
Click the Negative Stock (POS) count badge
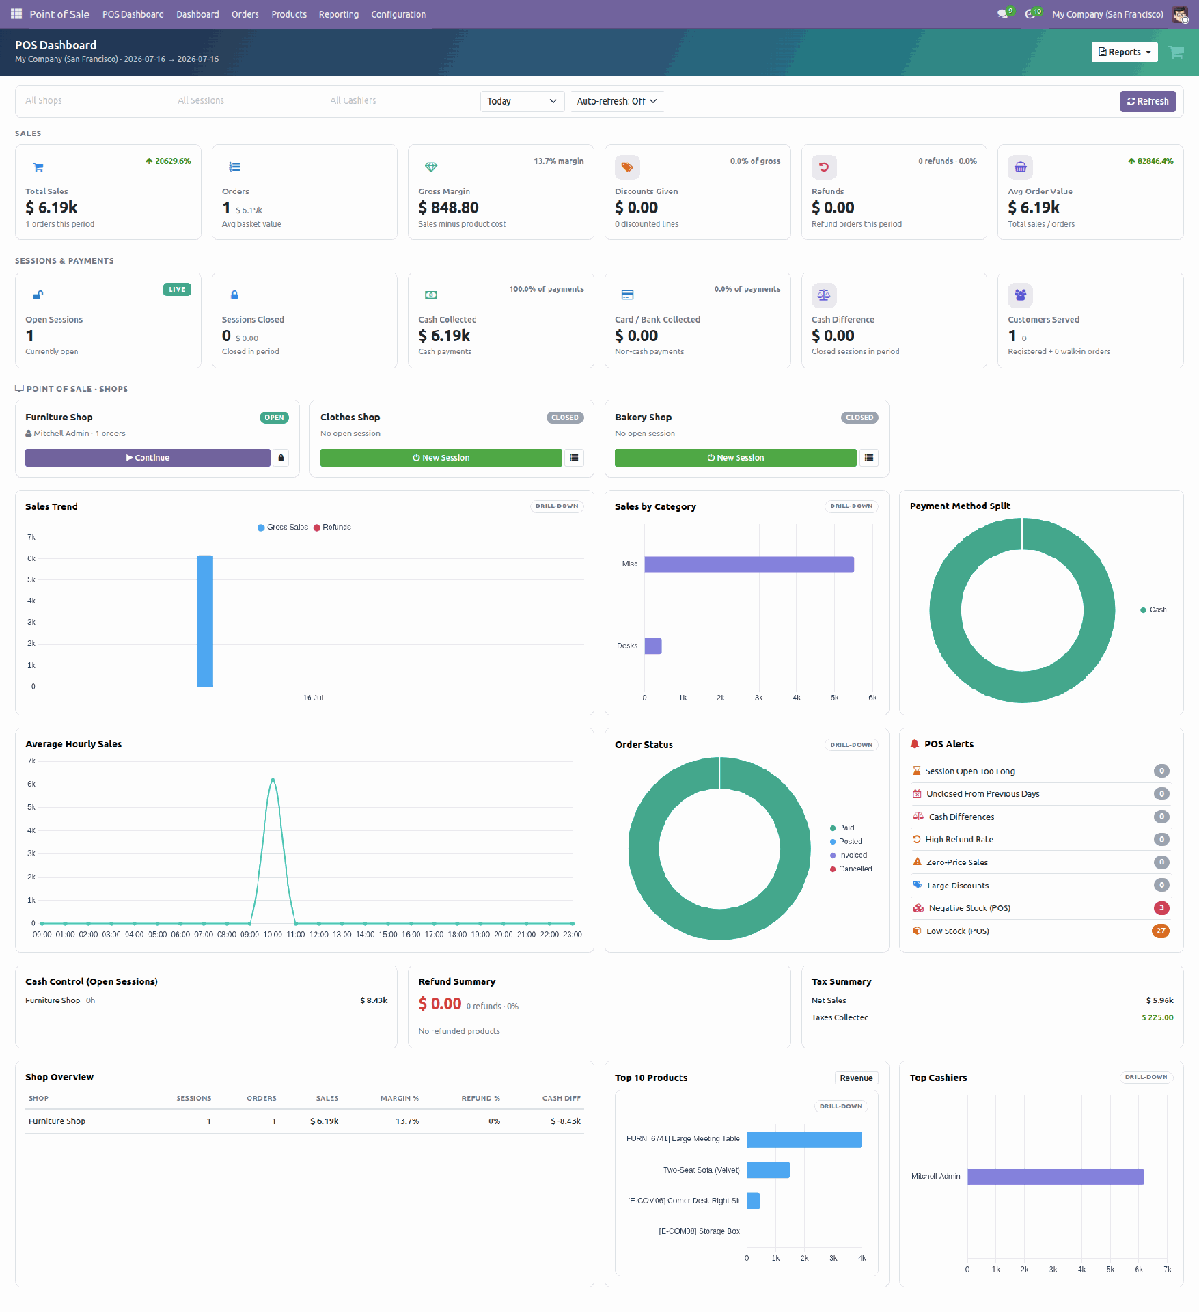coord(1162,908)
